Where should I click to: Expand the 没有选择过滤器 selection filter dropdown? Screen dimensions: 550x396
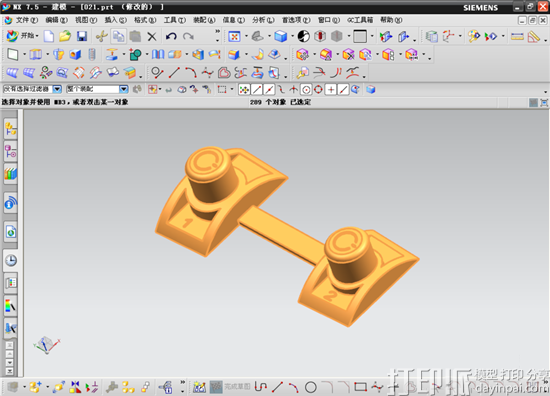[x=57, y=89]
